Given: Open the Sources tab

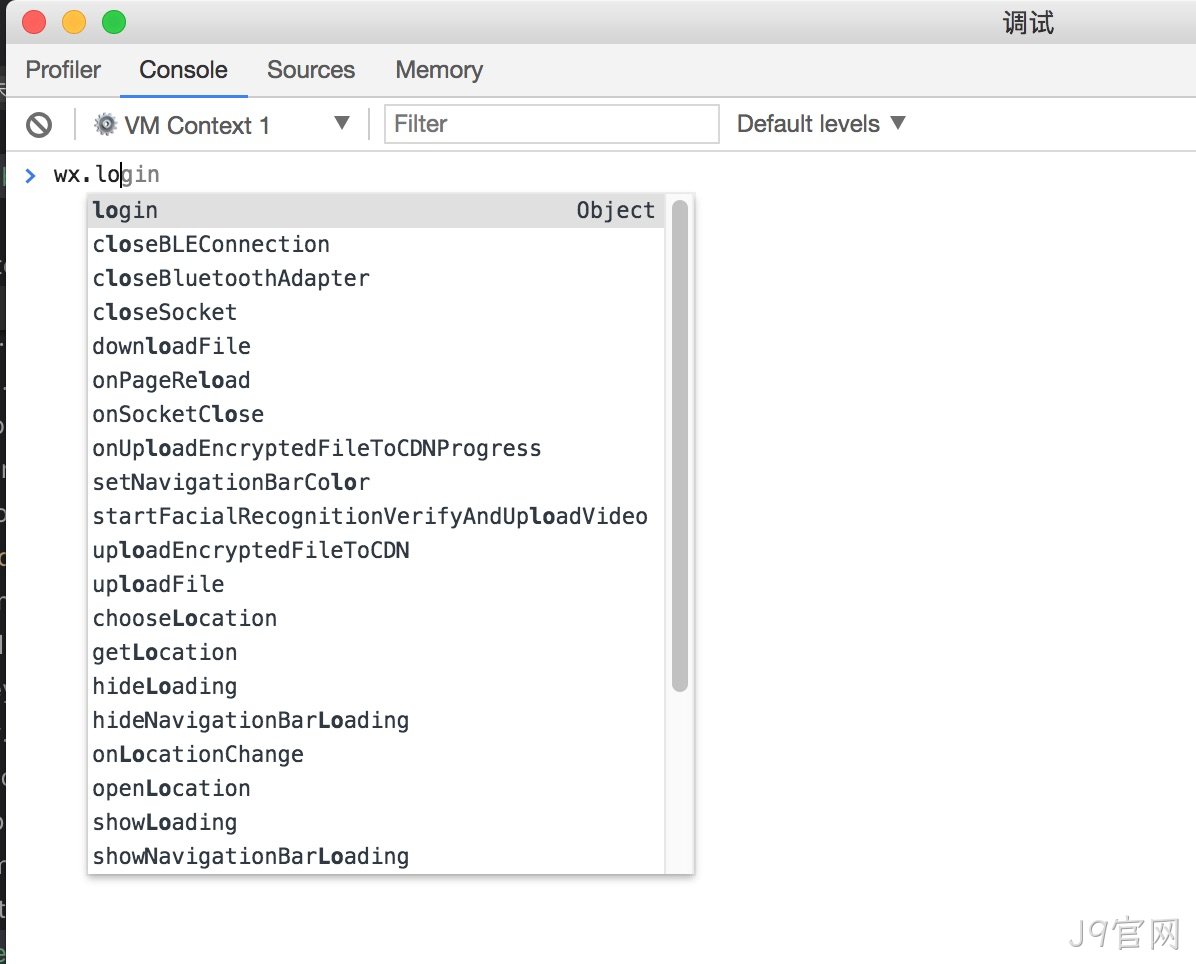Looking at the screenshot, I should point(310,69).
